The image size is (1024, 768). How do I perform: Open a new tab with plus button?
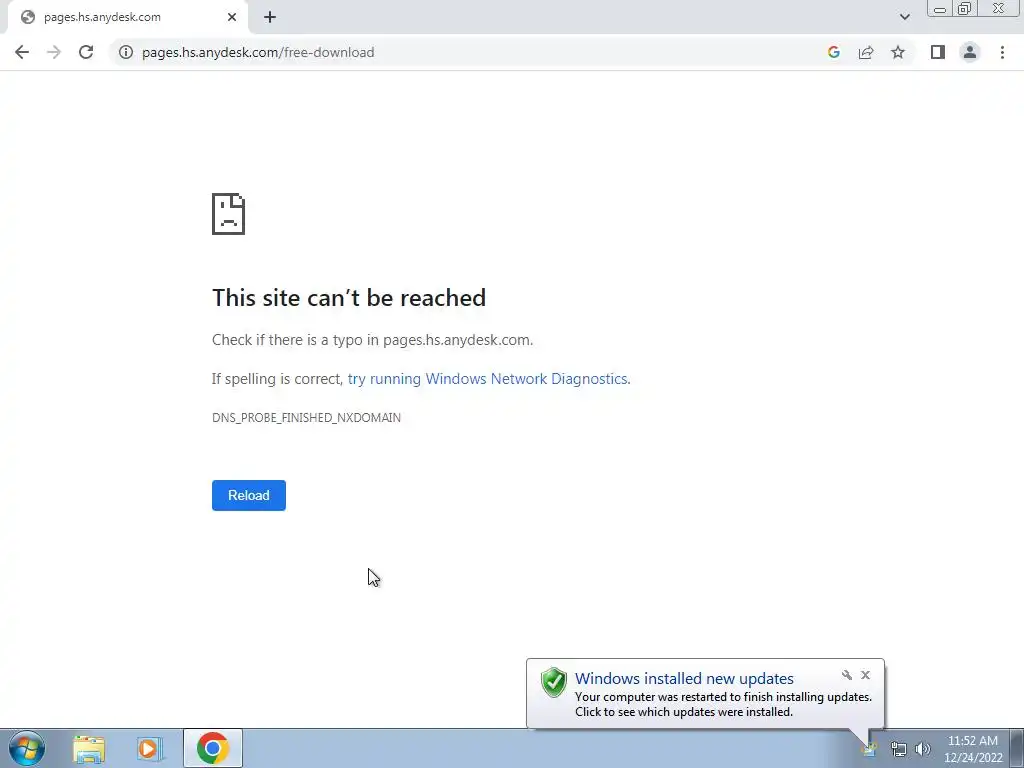point(270,17)
